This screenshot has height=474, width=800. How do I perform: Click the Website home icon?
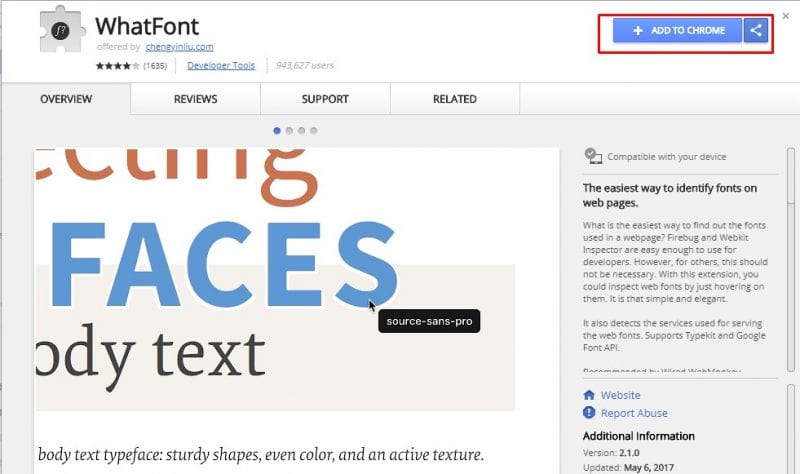point(589,395)
